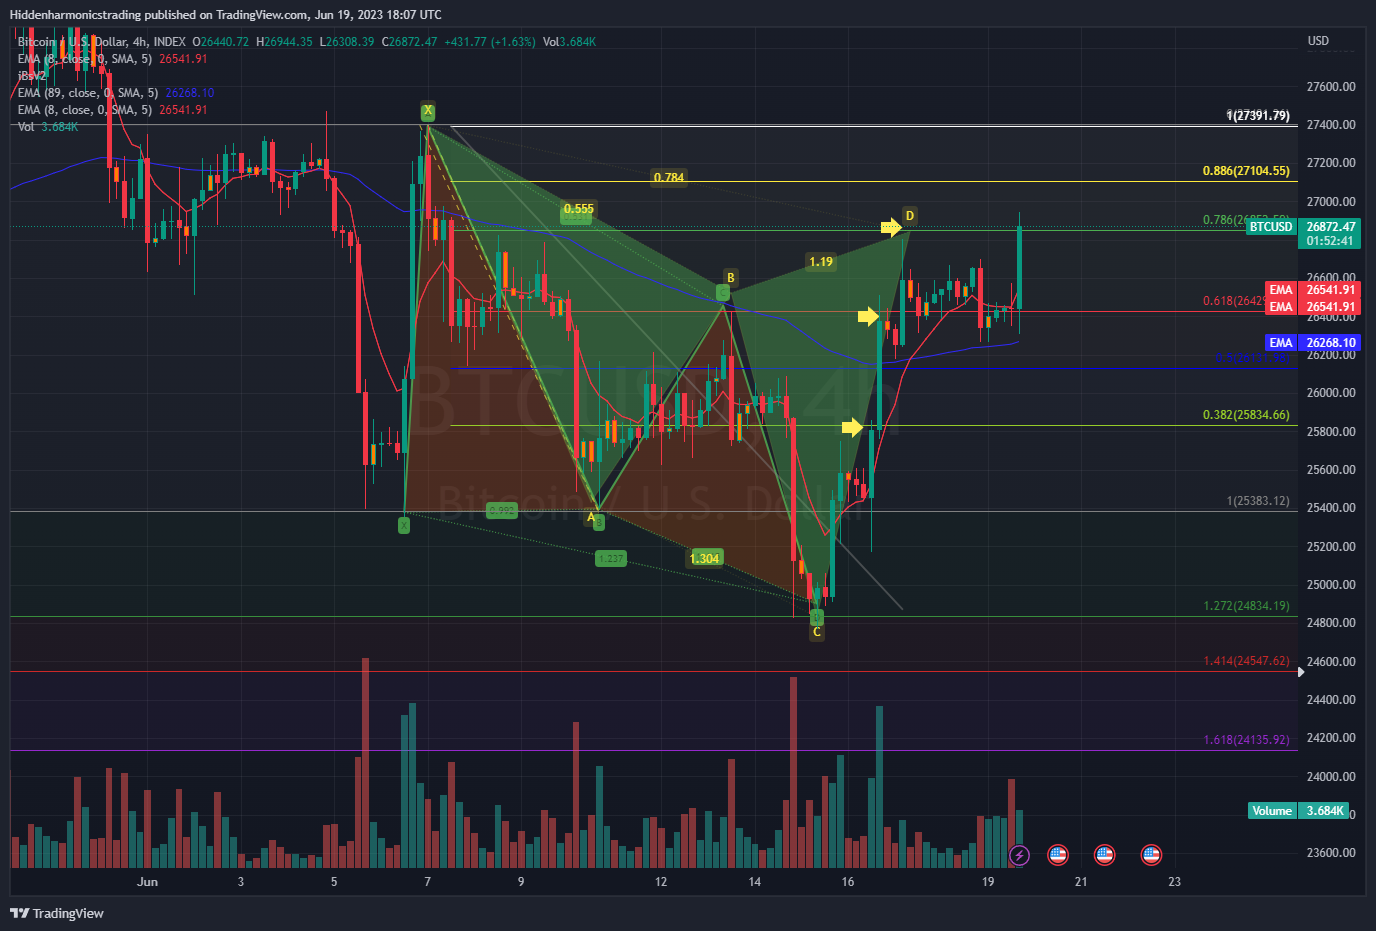This screenshot has width=1376, height=931.
Task: Click the 24400.00 price axis label
Action: 1331,700
